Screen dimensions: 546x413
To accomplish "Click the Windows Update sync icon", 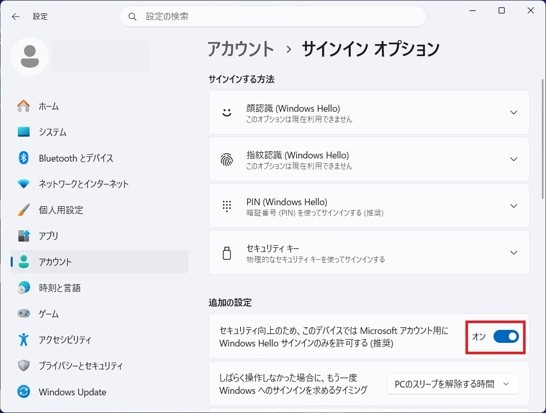I will tap(23, 392).
